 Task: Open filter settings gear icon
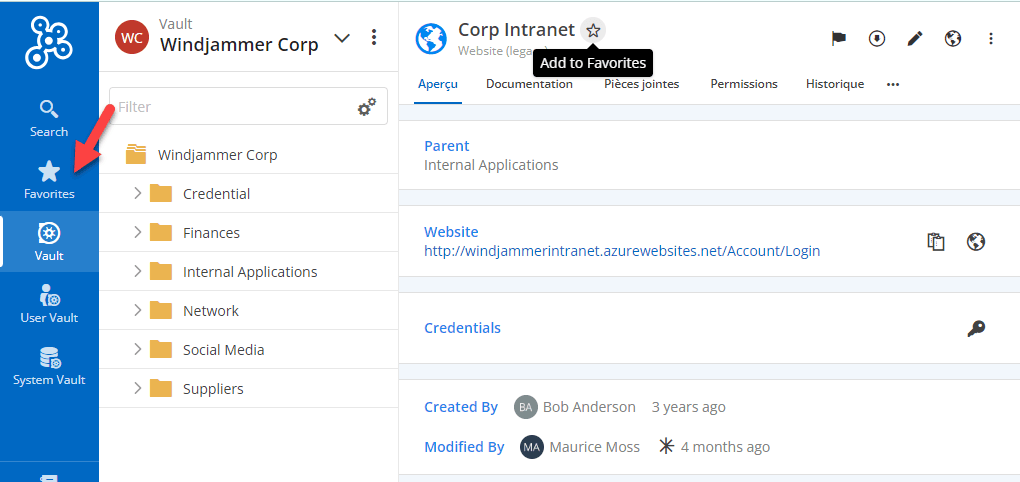pos(367,107)
